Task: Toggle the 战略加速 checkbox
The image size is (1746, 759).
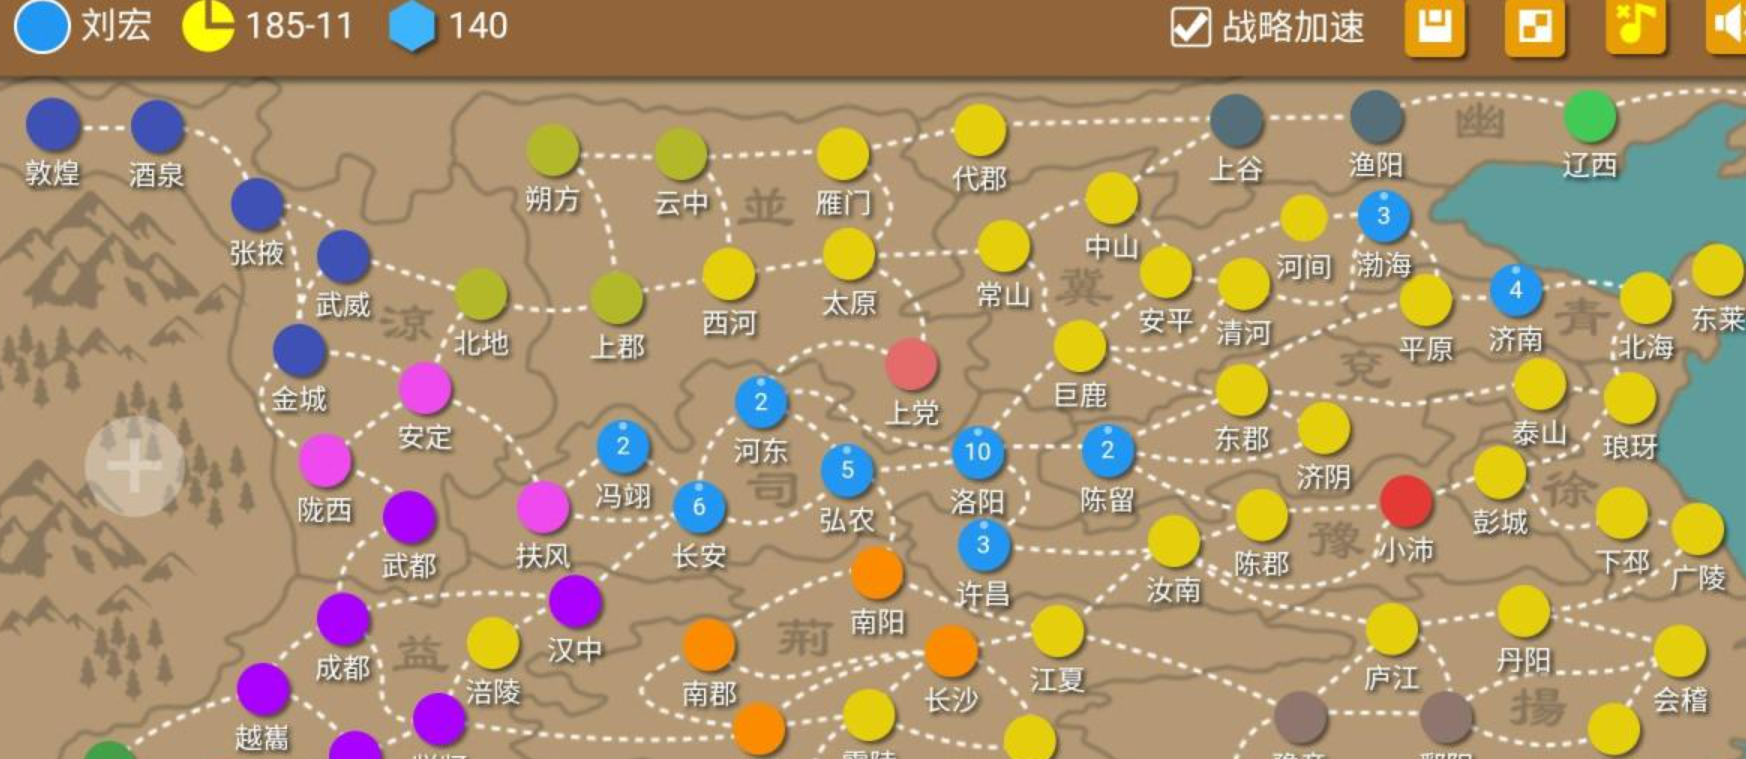Action: click(1190, 27)
